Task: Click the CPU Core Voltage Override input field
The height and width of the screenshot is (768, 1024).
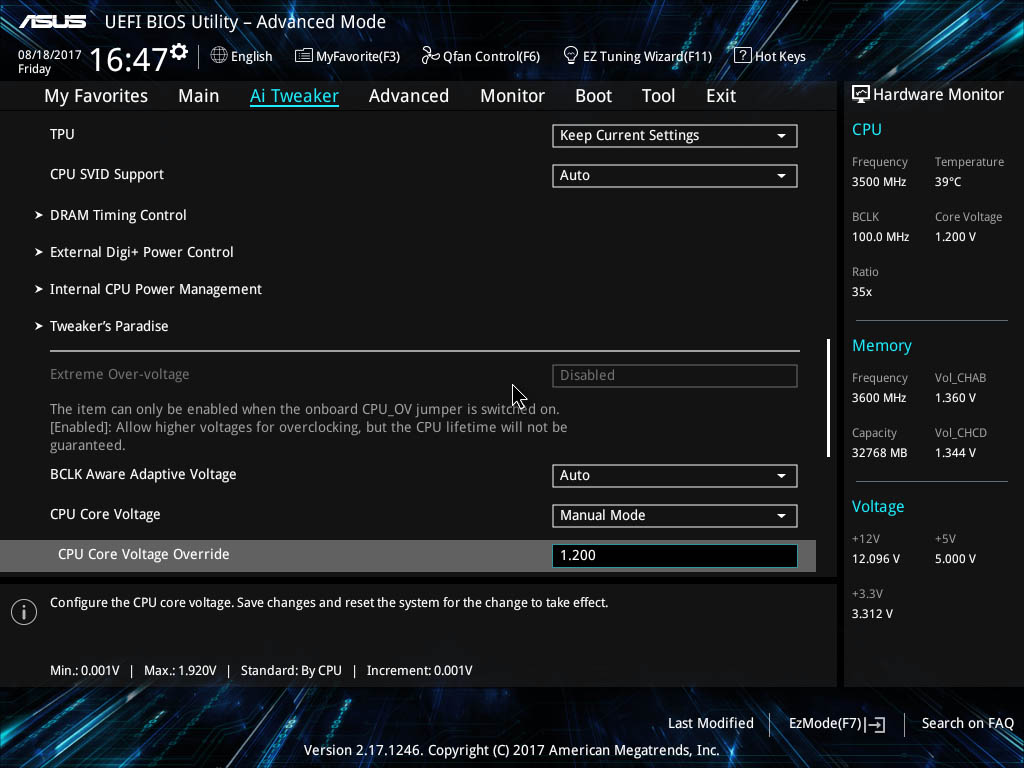Action: (674, 556)
